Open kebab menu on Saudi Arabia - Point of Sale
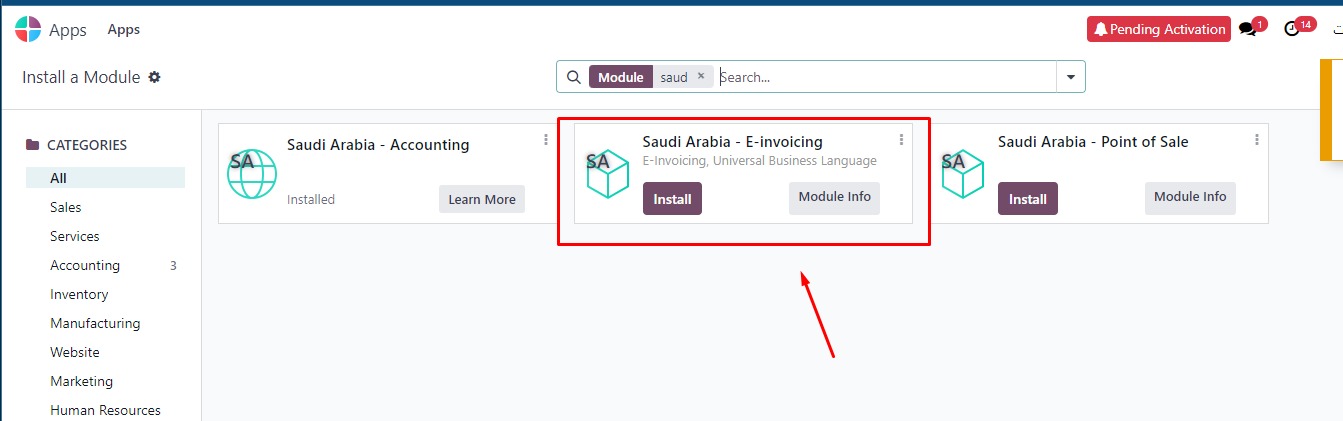 coord(1257,140)
